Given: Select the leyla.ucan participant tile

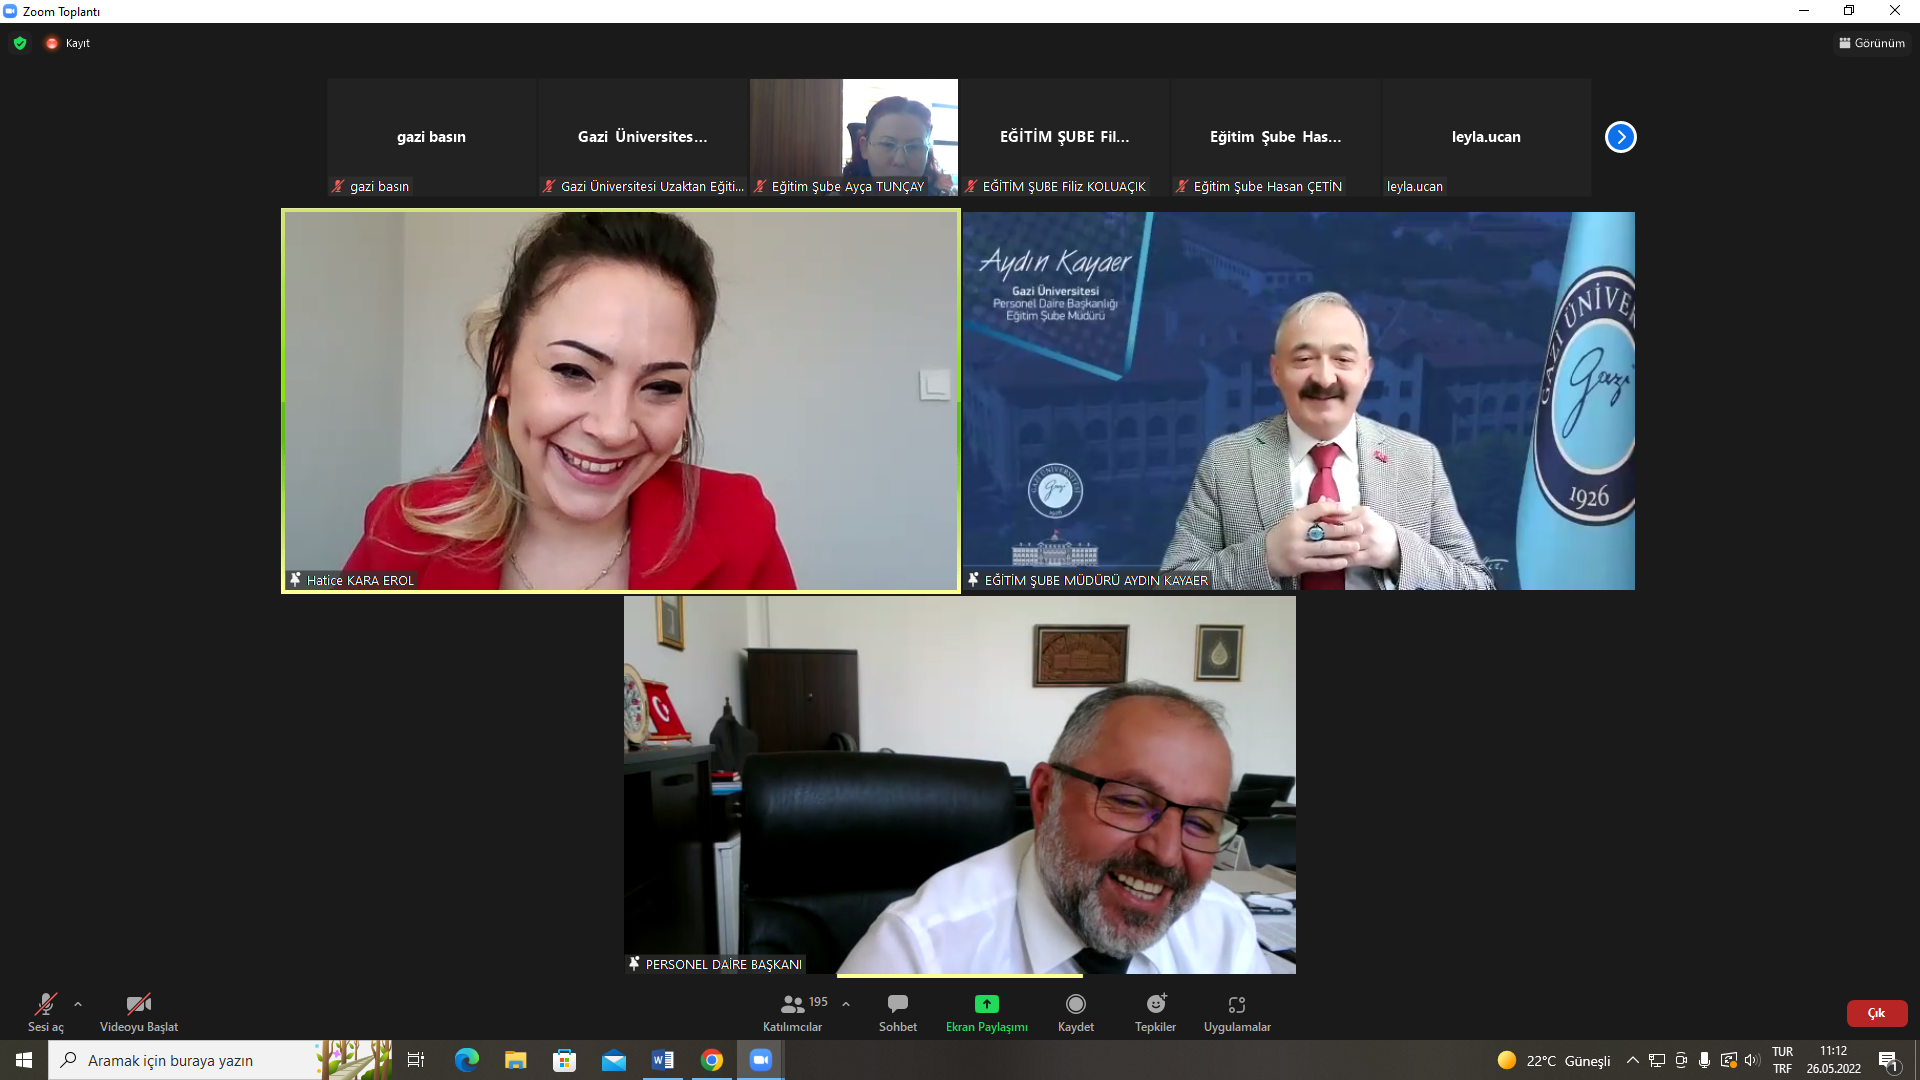Looking at the screenshot, I should tap(1486, 137).
